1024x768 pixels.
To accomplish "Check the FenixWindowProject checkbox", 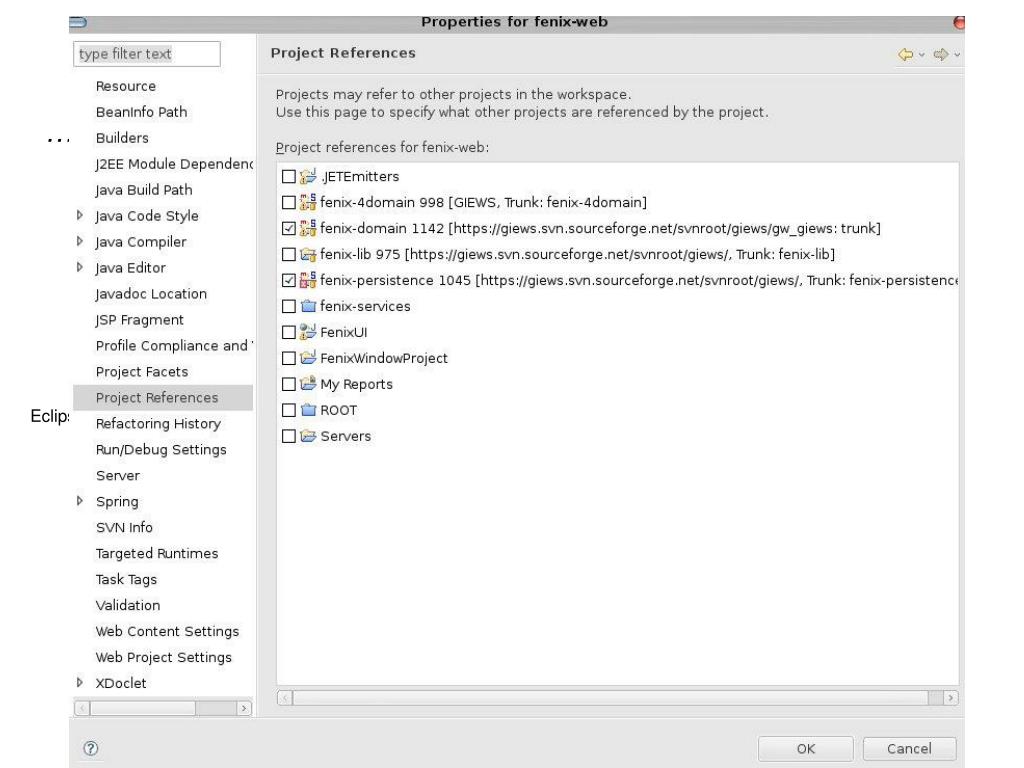I will (x=289, y=358).
